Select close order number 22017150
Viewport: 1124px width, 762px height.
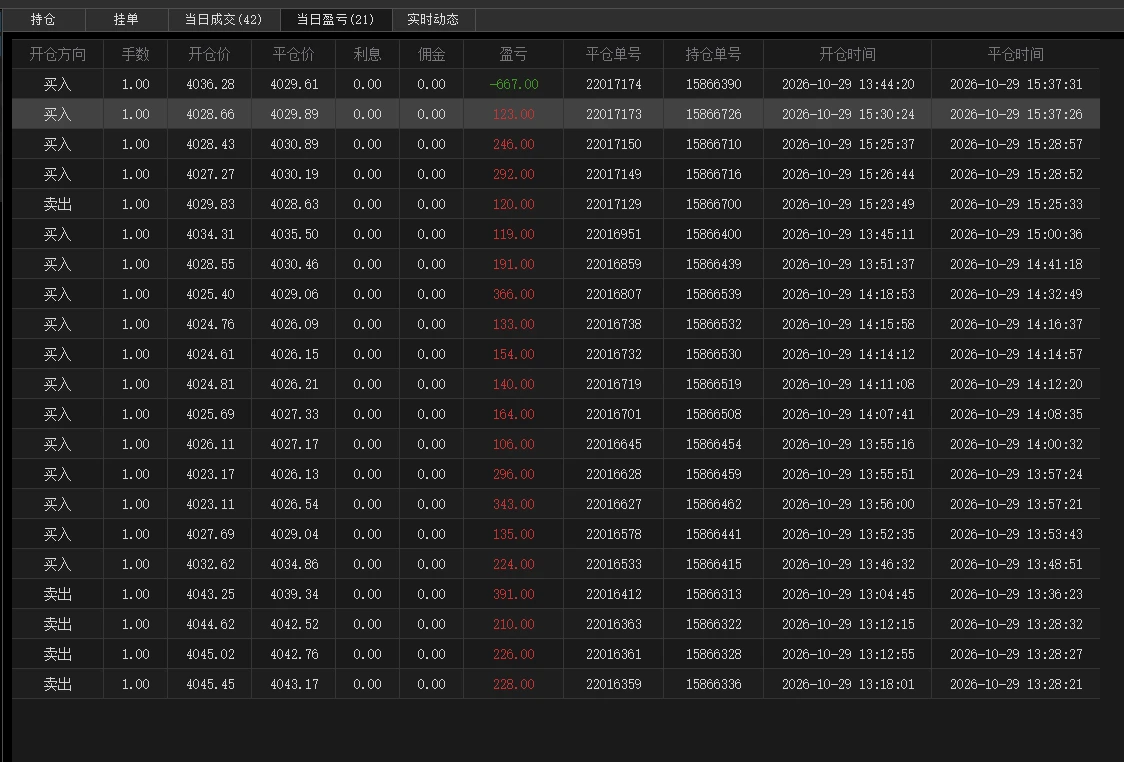point(614,145)
